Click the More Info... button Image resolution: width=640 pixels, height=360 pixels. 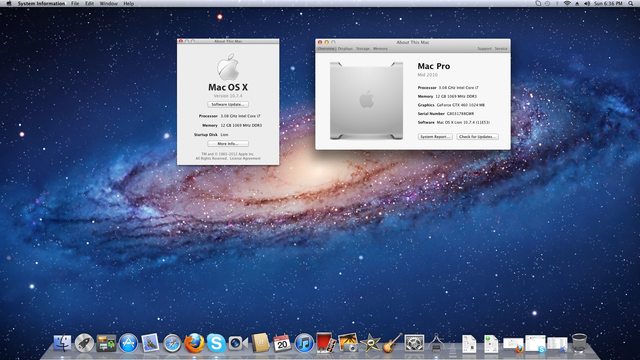[x=228, y=144]
